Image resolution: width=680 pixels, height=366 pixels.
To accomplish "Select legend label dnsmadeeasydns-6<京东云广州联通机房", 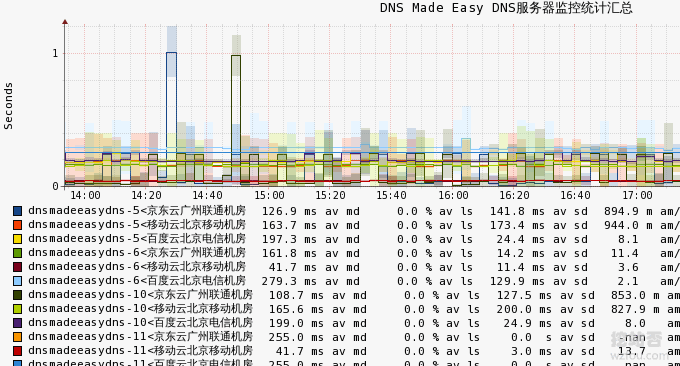I will click(x=137, y=252).
